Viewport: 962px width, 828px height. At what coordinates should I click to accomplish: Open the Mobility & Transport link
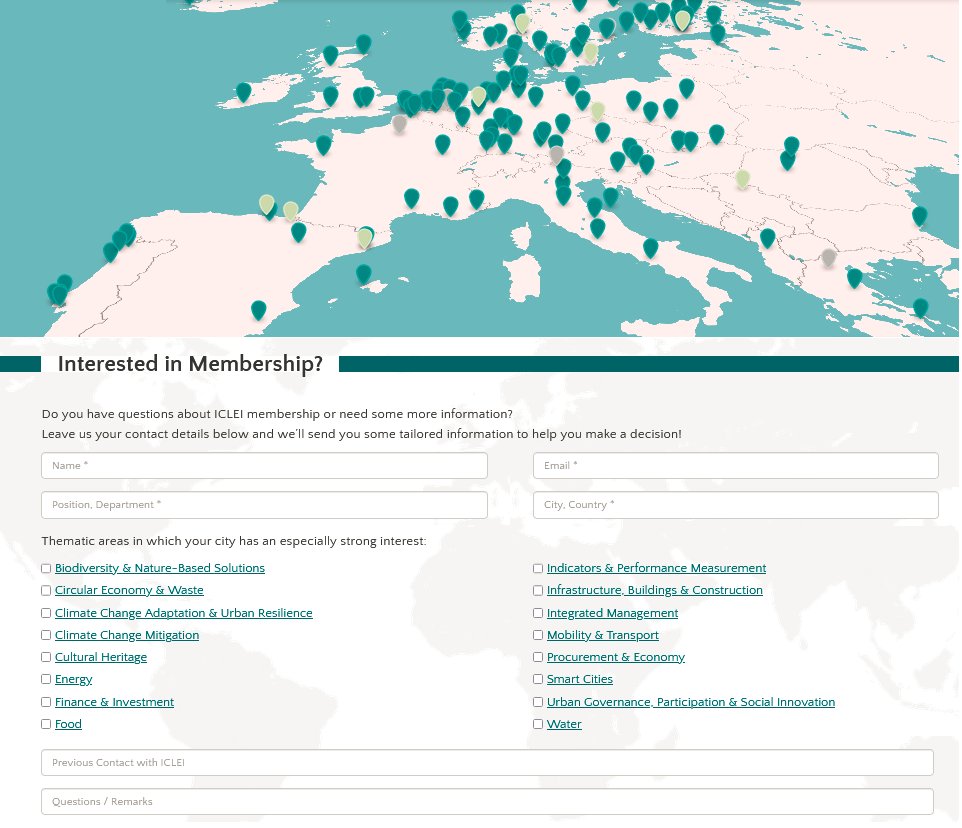pos(602,635)
